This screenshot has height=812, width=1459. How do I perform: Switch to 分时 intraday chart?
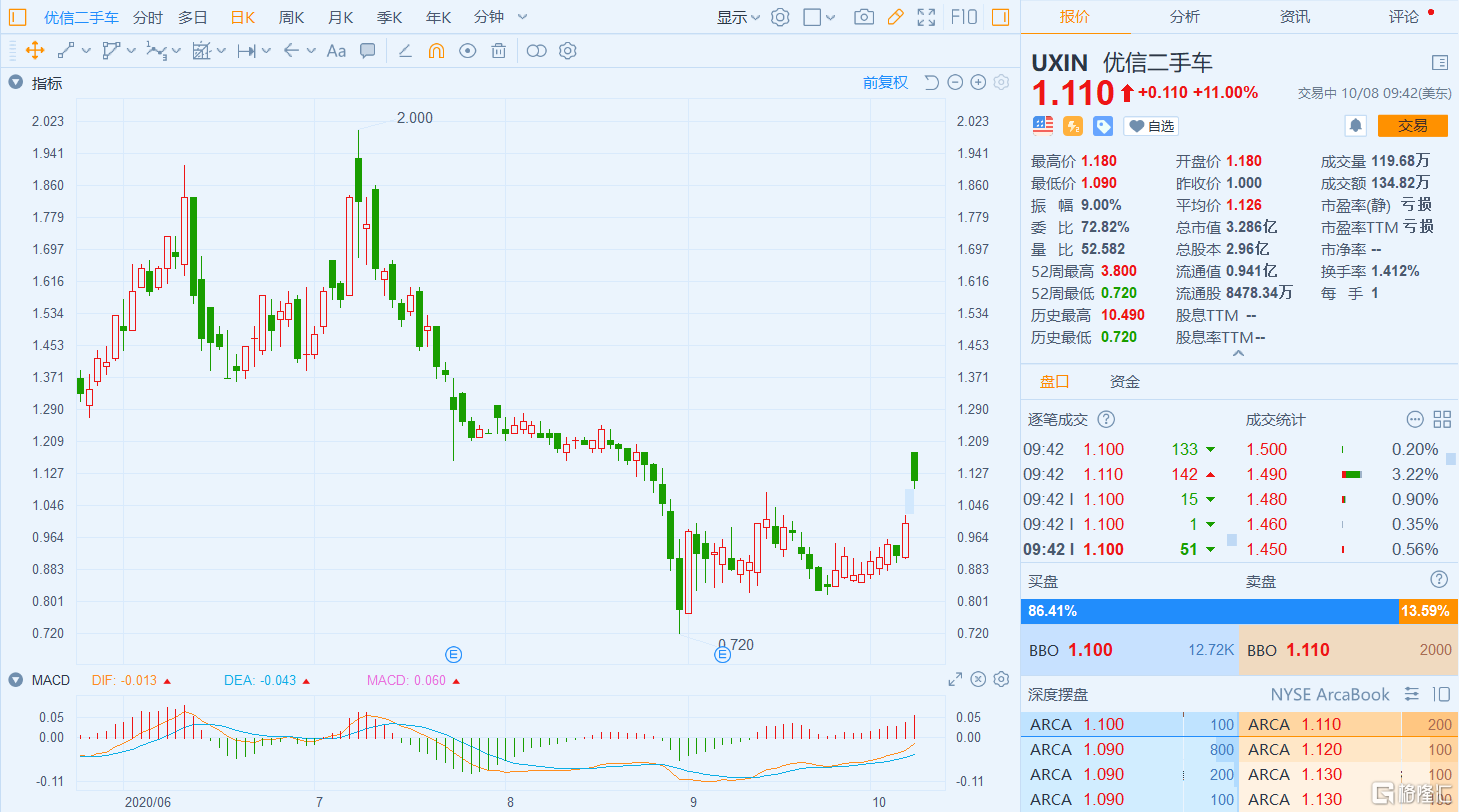tap(147, 17)
